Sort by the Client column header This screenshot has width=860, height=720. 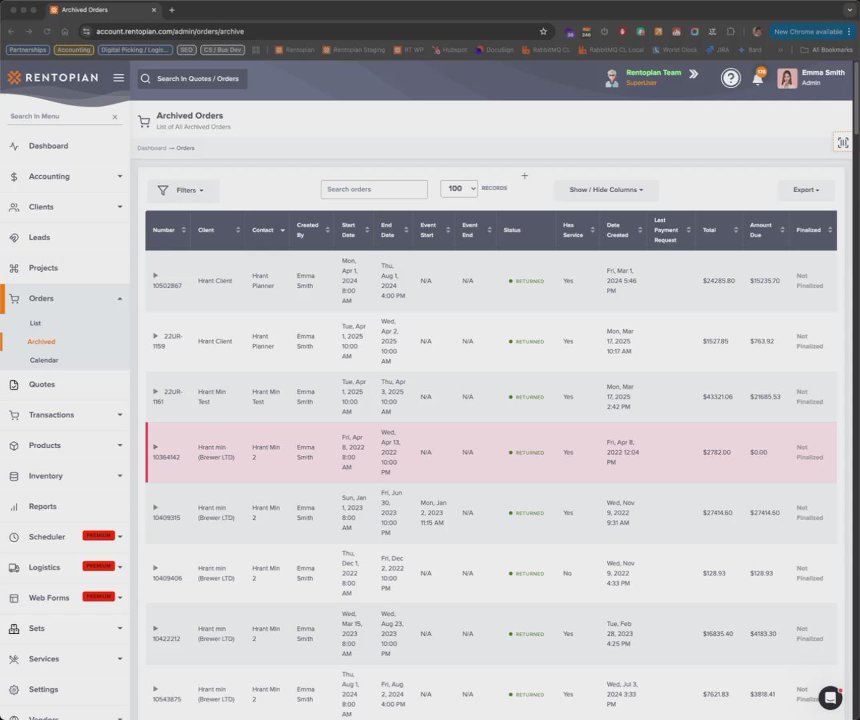click(x=218, y=230)
